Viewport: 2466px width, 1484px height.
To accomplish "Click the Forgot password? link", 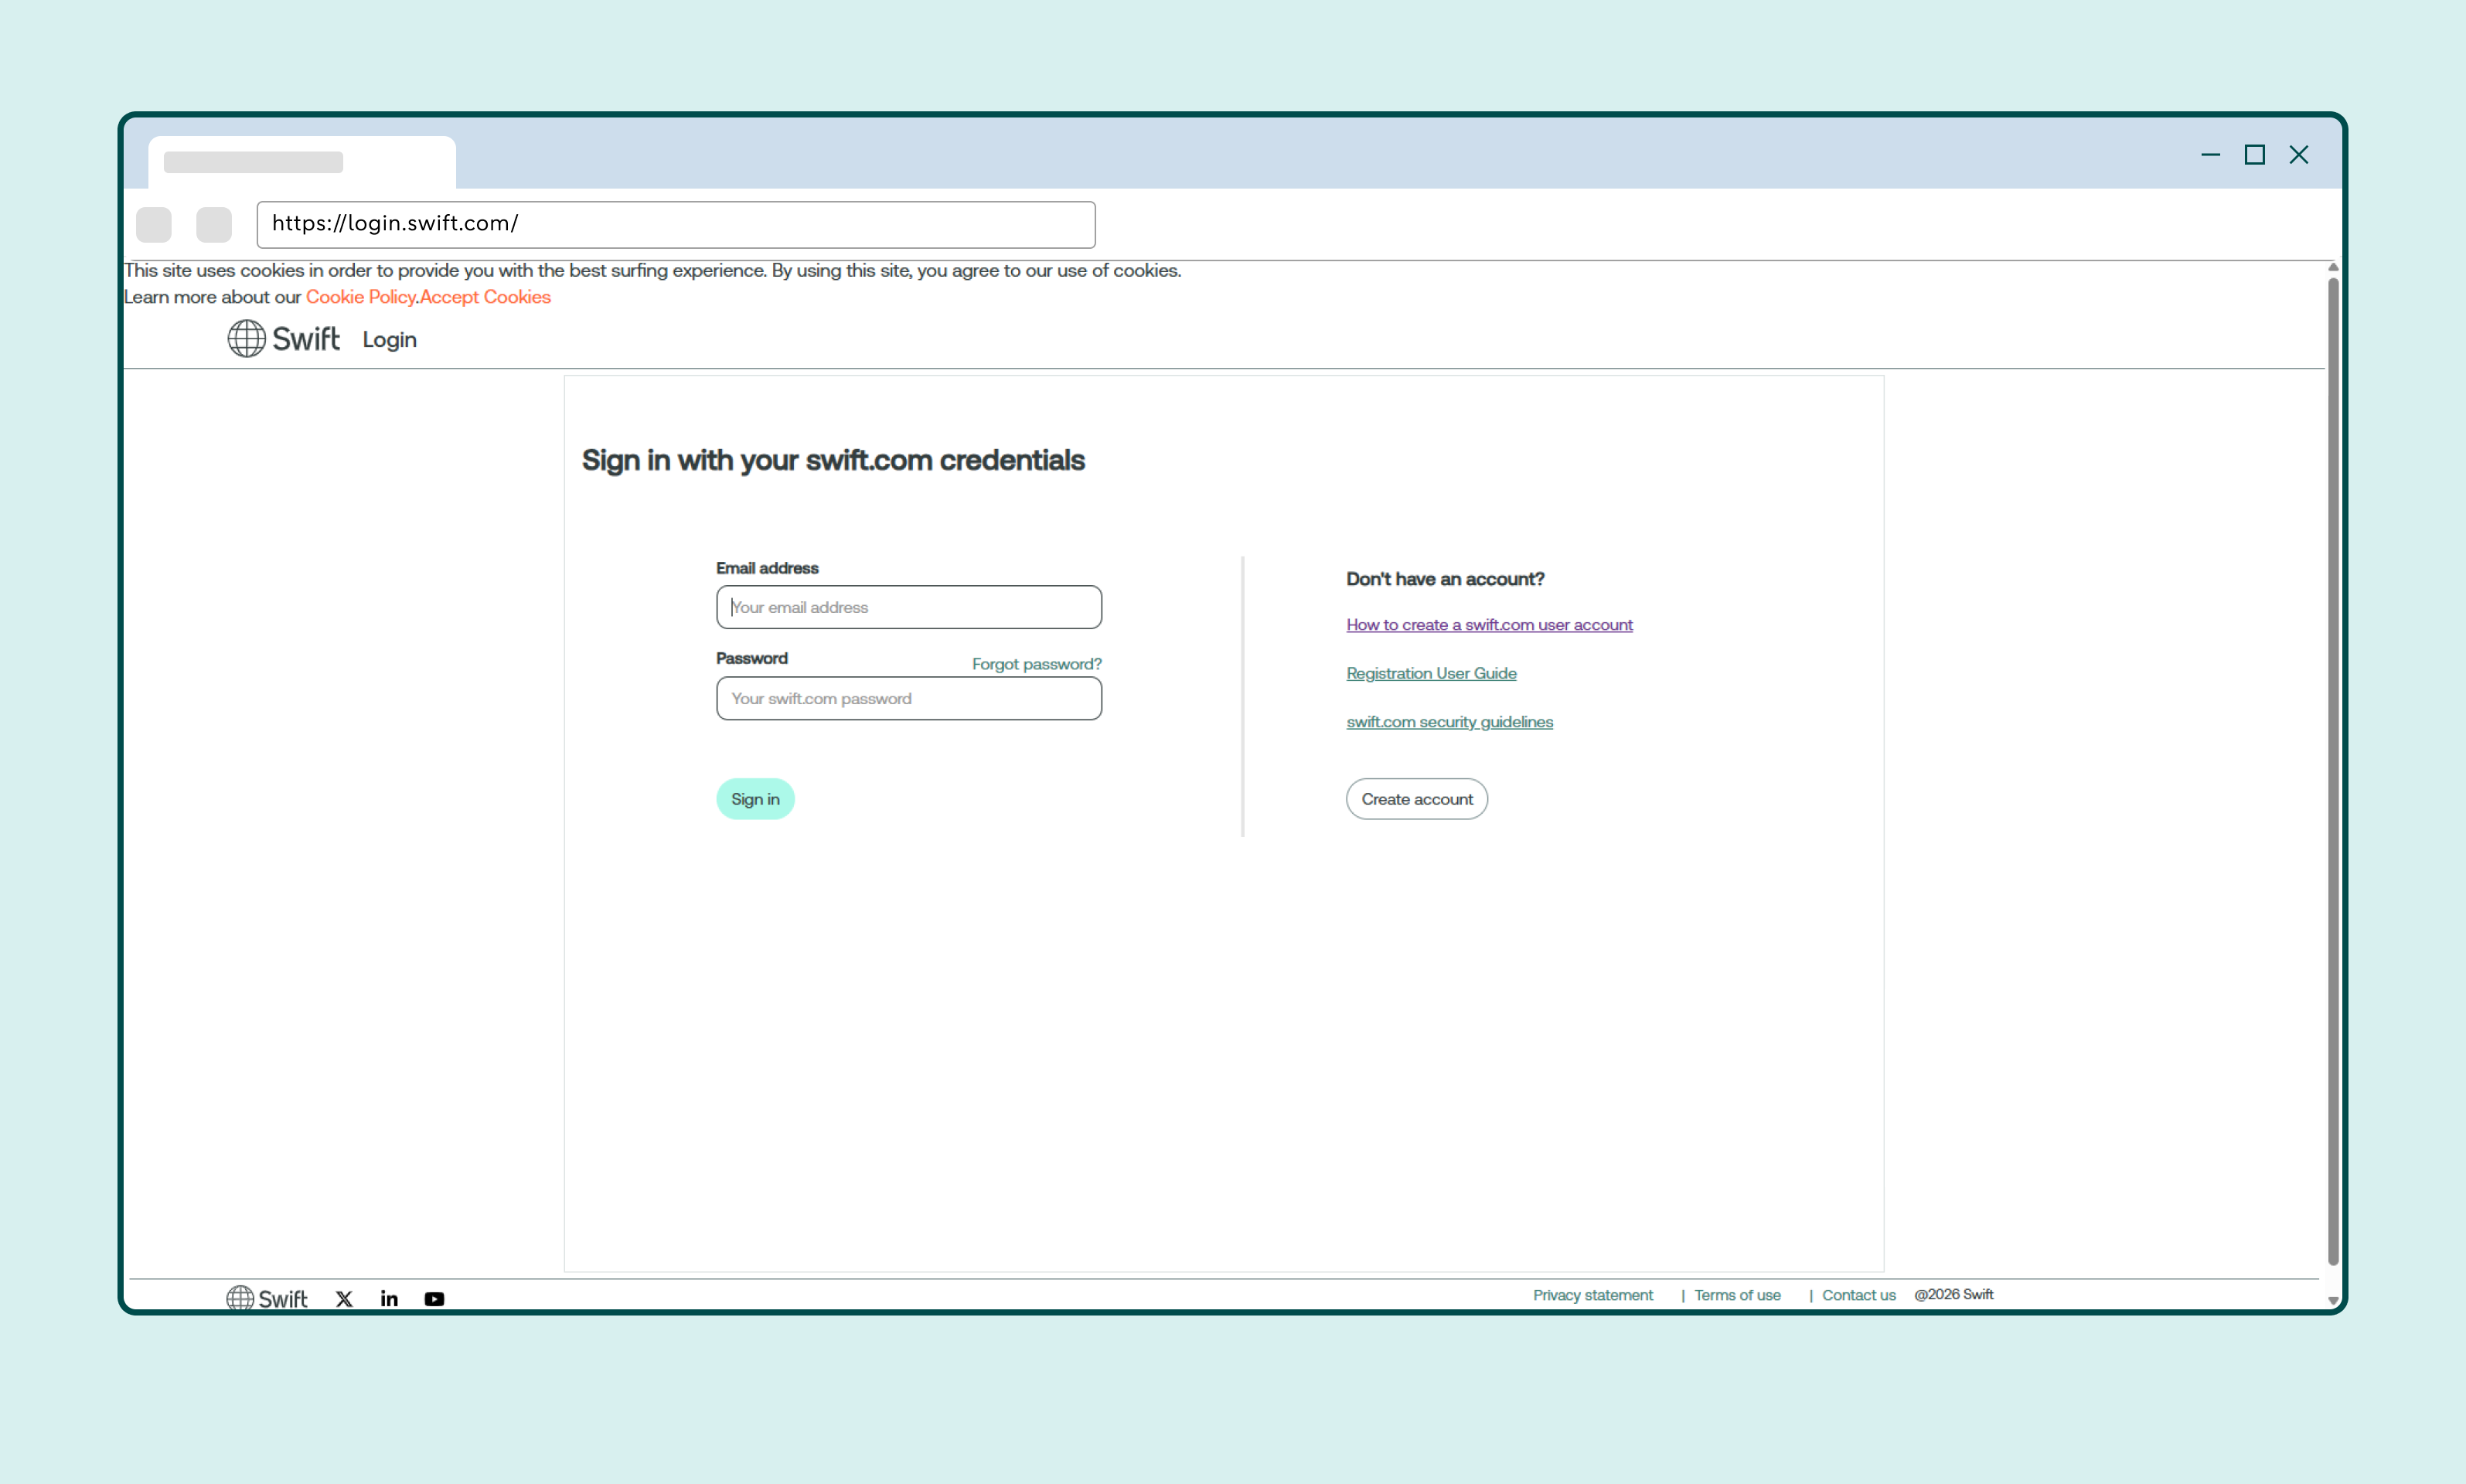I will click(1036, 664).
